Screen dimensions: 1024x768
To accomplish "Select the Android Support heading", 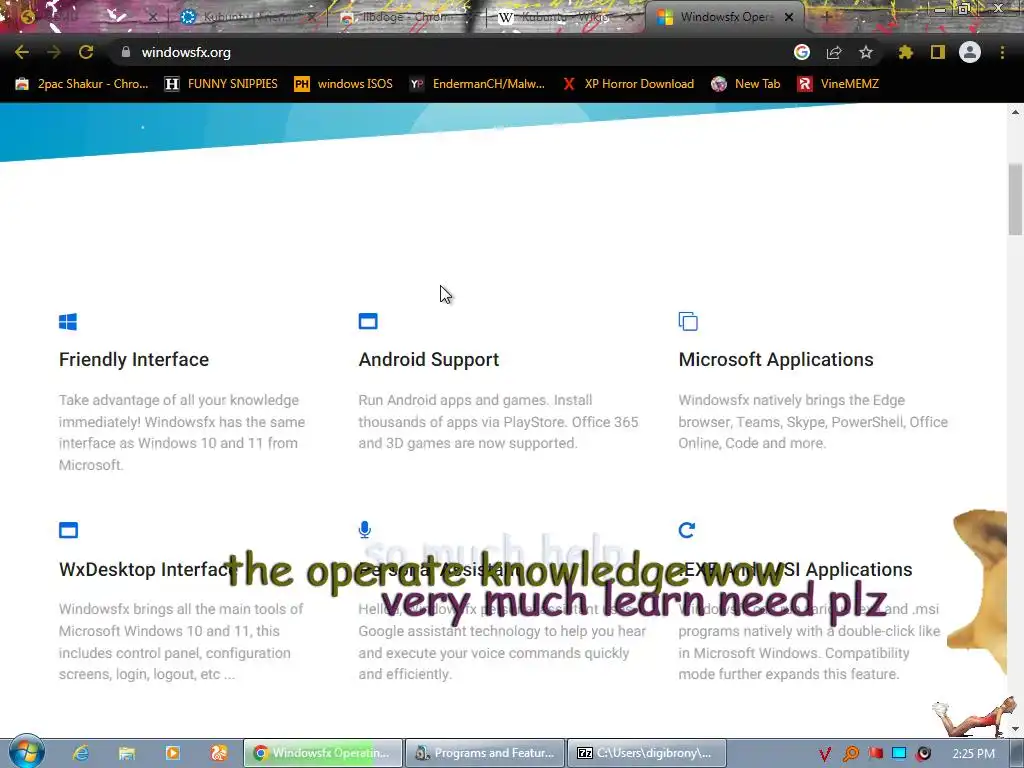I will (x=428, y=360).
